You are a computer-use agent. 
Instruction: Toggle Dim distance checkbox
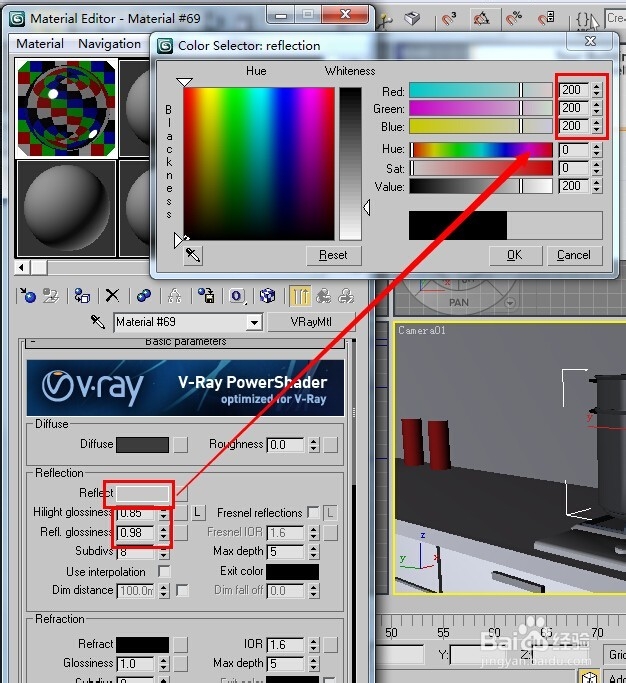coord(182,590)
